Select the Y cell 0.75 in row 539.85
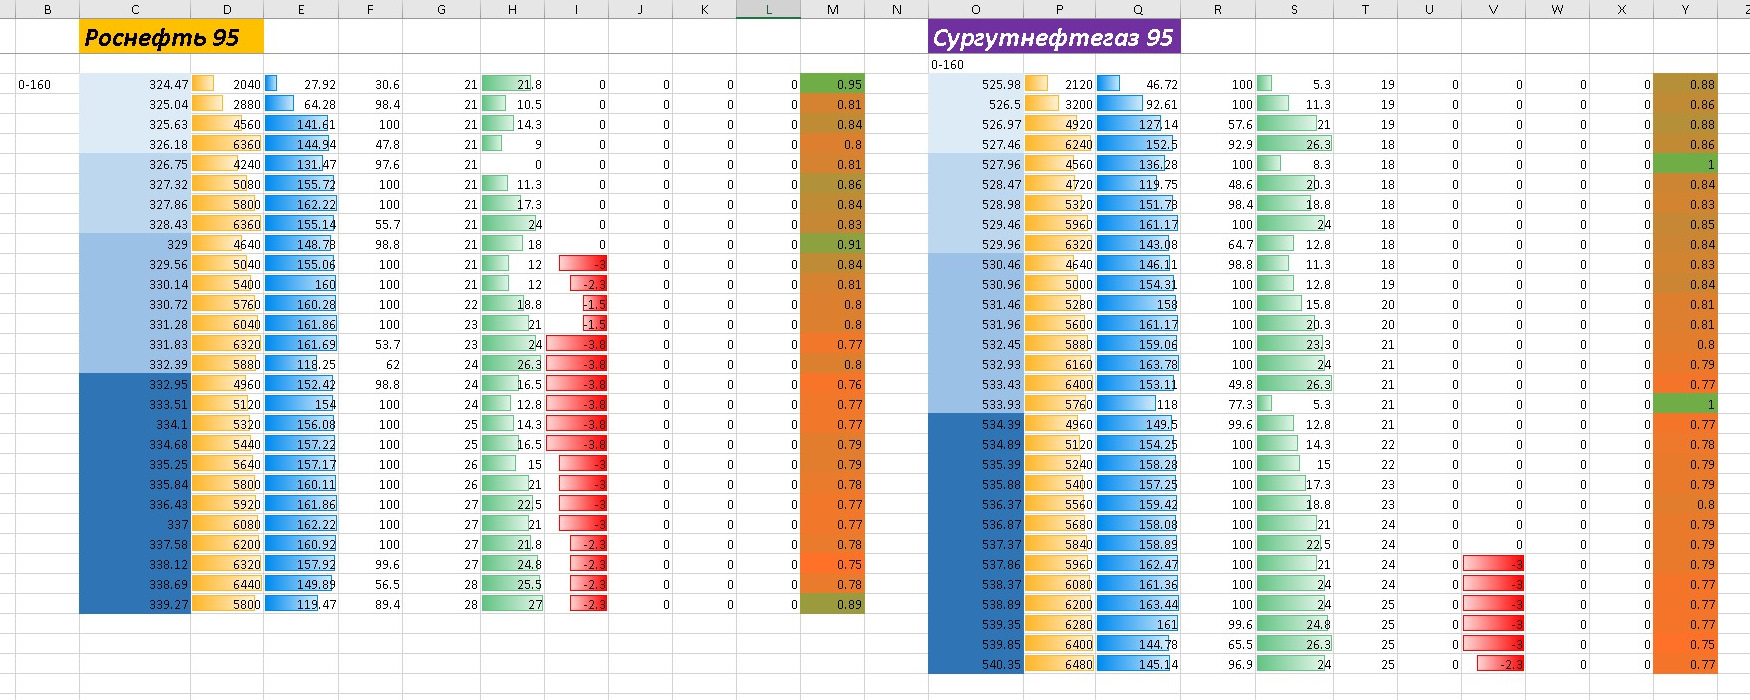The image size is (1750, 700). coord(1685,644)
